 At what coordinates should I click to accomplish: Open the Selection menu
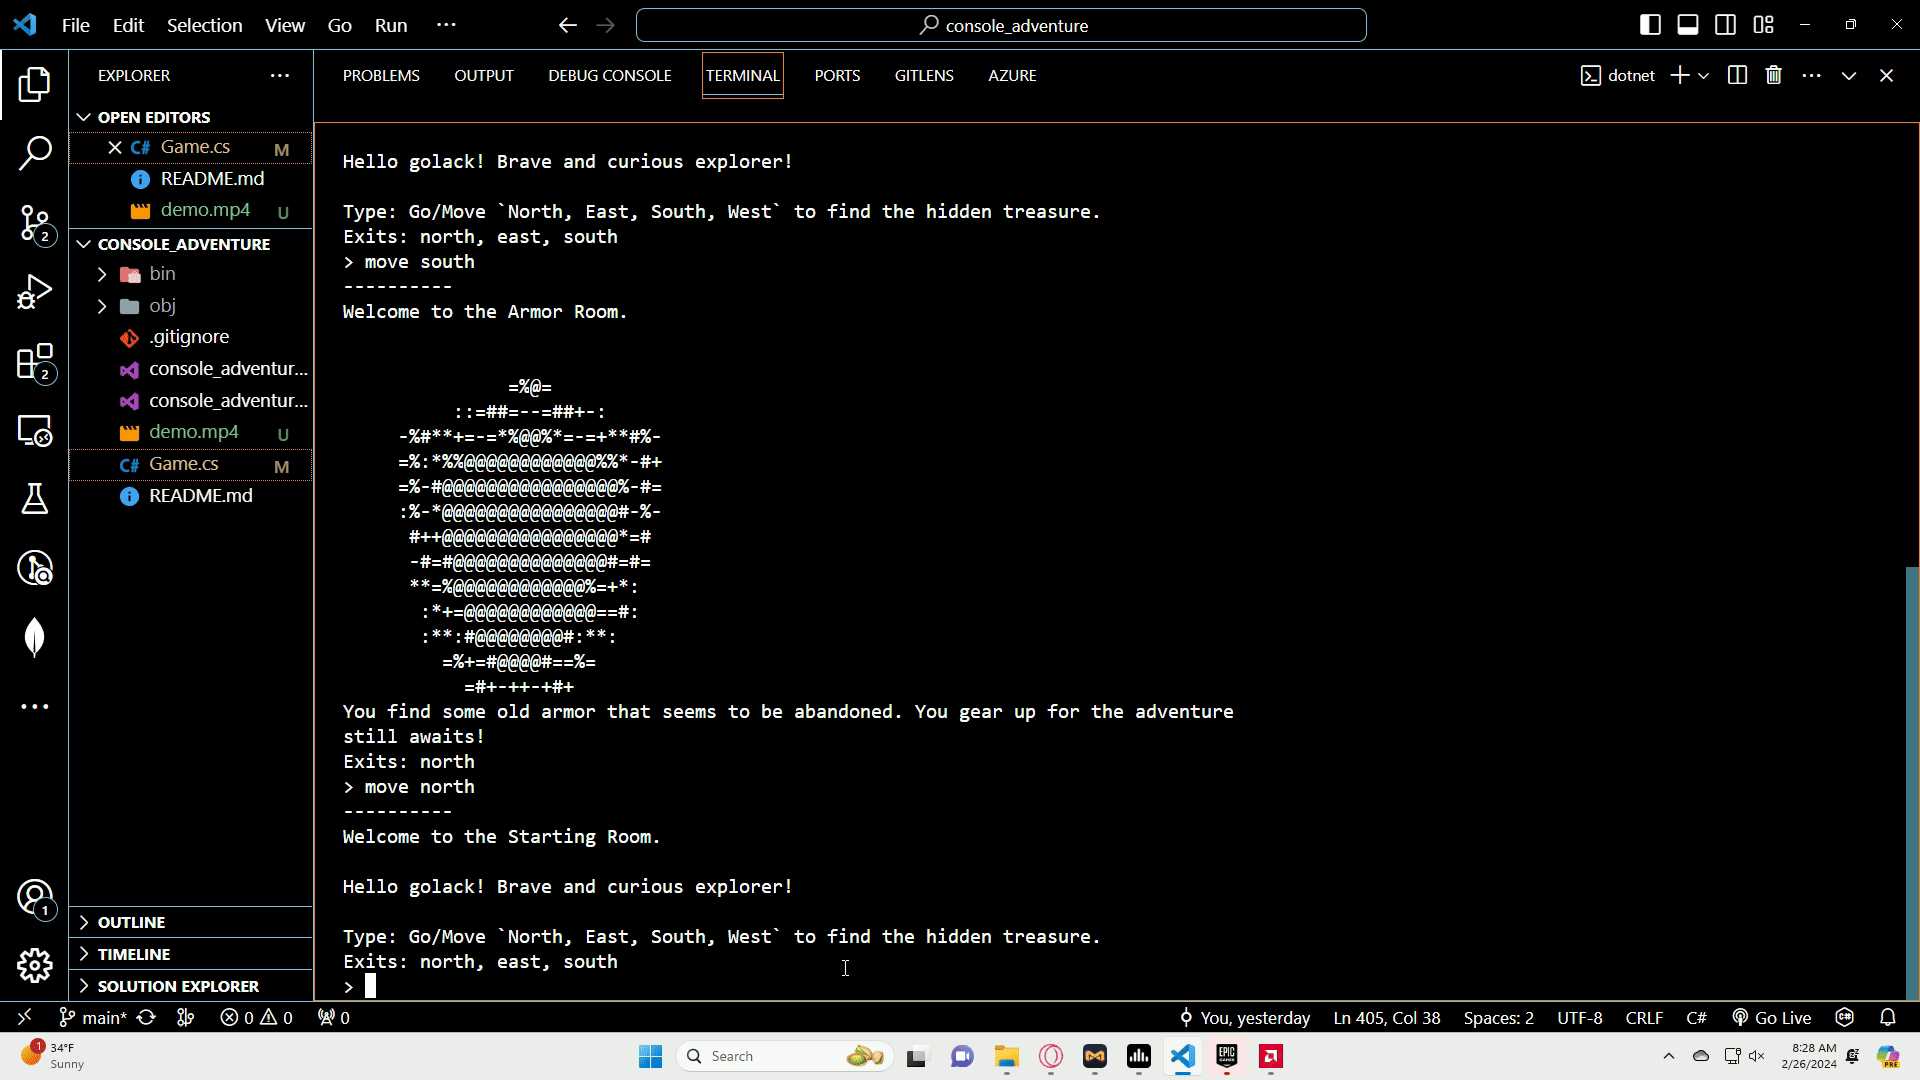[204, 25]
